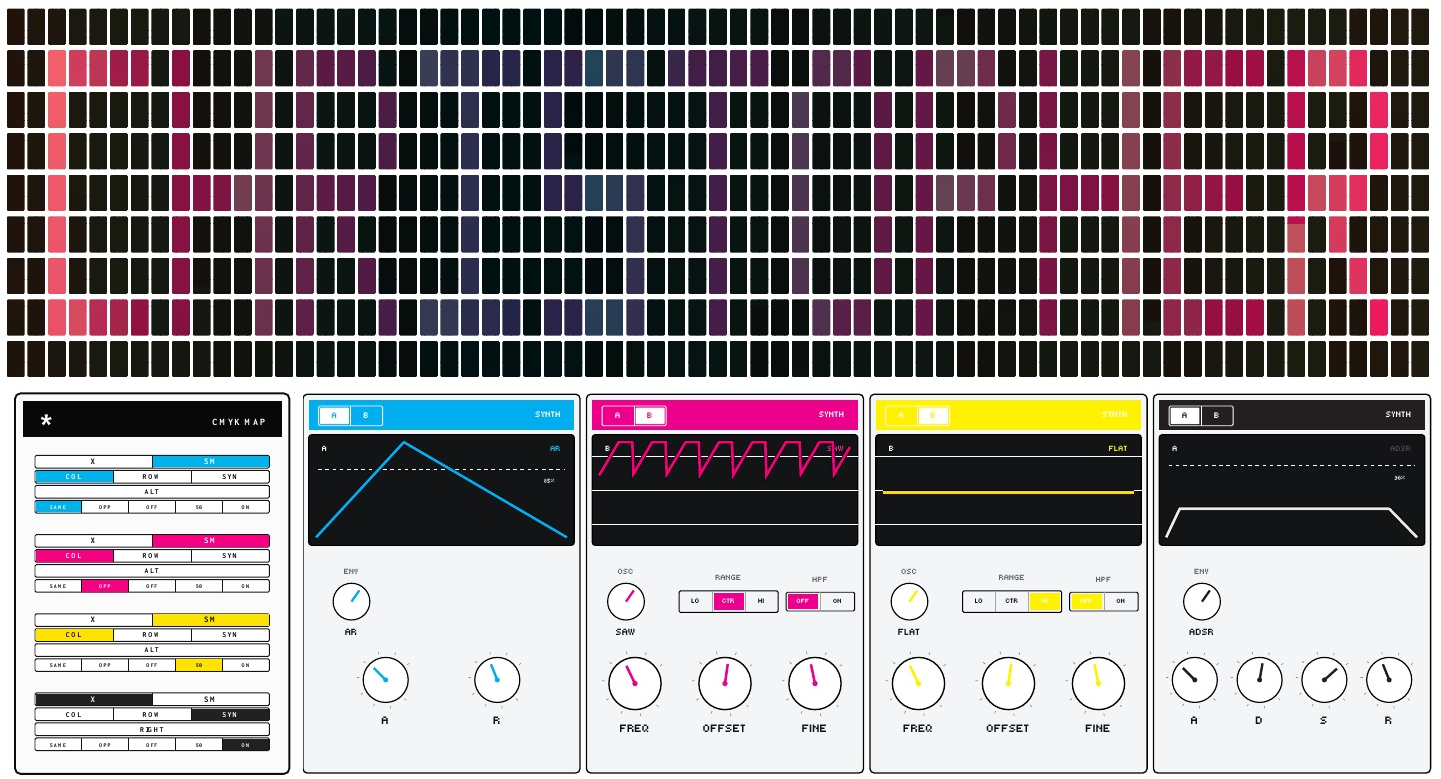Click the black panel Release (R) knob
The image size is (1441, 779).
point(1389,679)
